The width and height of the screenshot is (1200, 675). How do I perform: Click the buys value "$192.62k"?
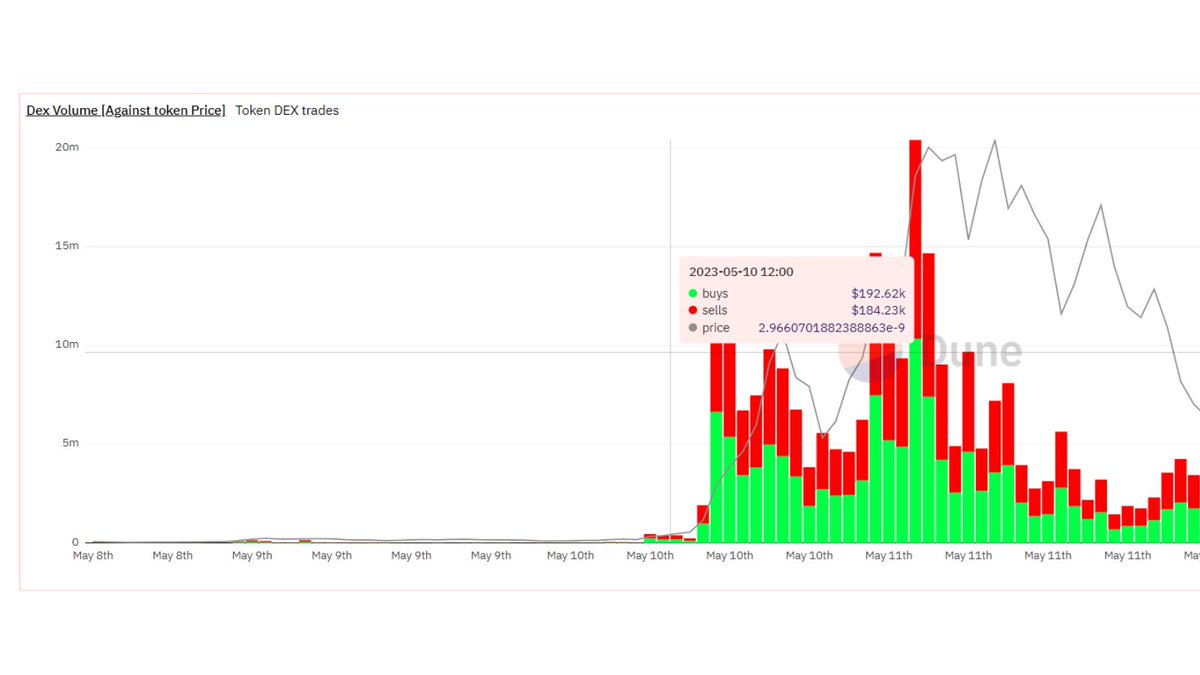coord(878,294)
